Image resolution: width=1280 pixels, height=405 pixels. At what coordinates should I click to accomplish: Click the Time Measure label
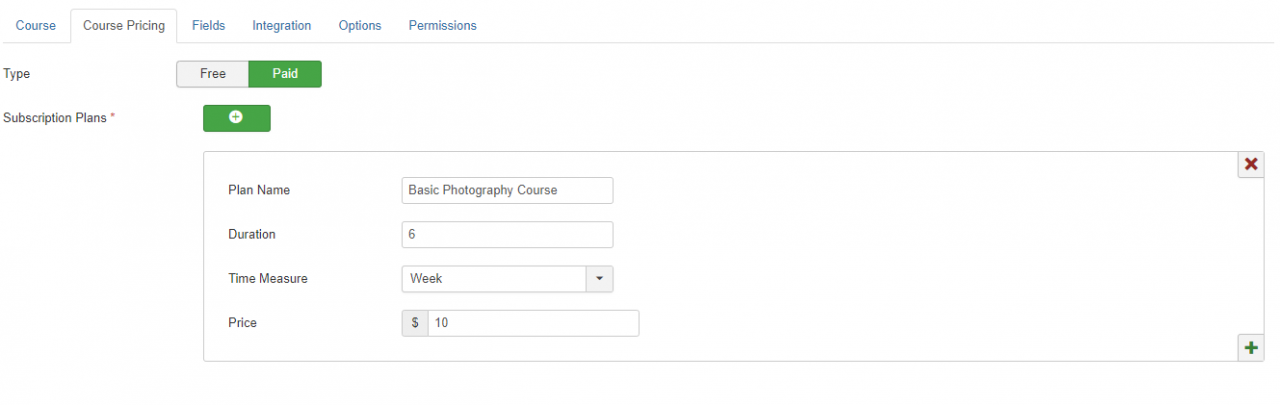click(x=268, y=279)
